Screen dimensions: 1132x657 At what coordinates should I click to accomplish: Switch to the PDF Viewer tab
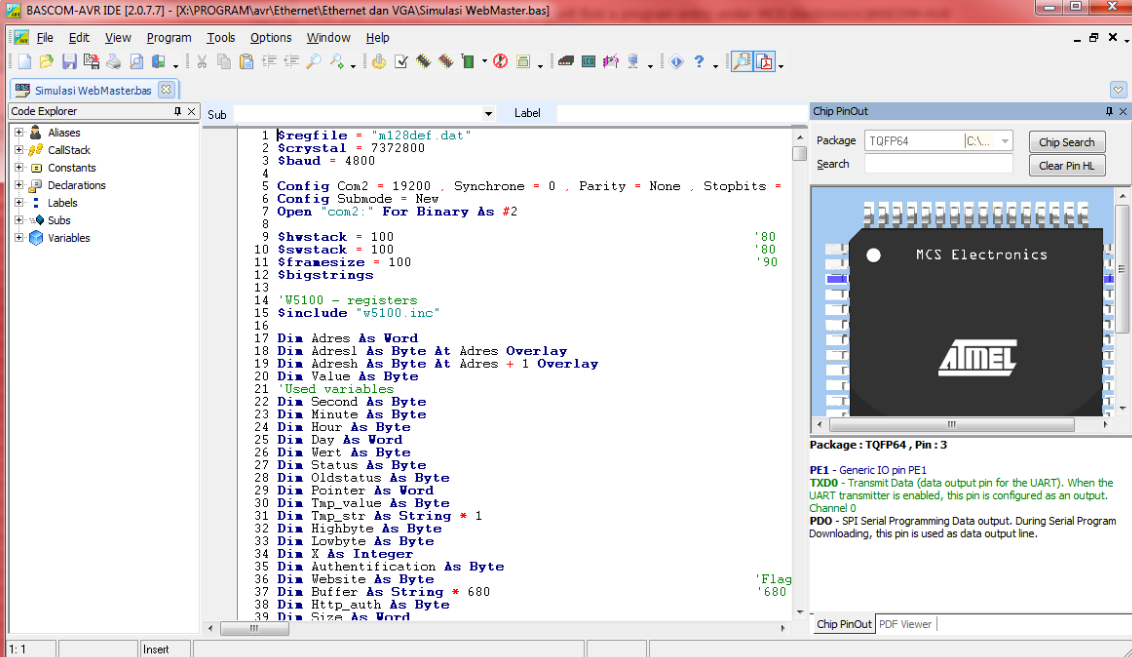tap(905, 624)
